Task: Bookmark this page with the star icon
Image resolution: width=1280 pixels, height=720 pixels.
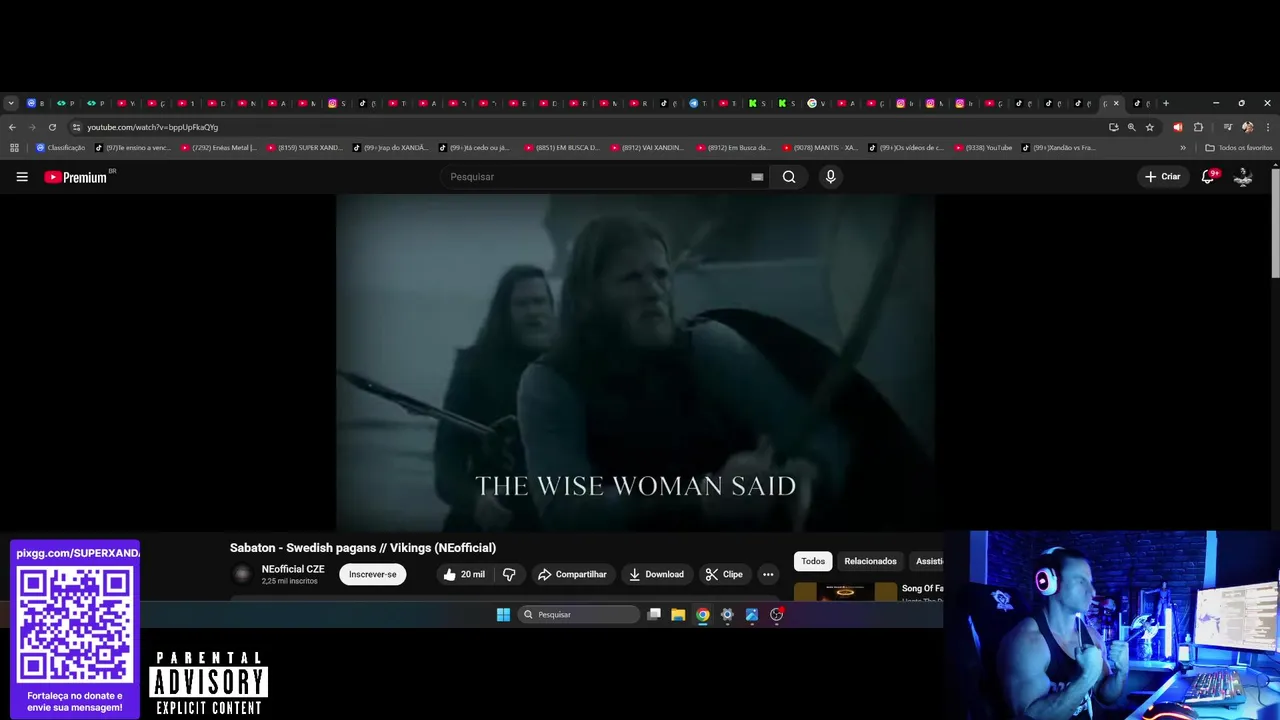Action: point(1150,127)
